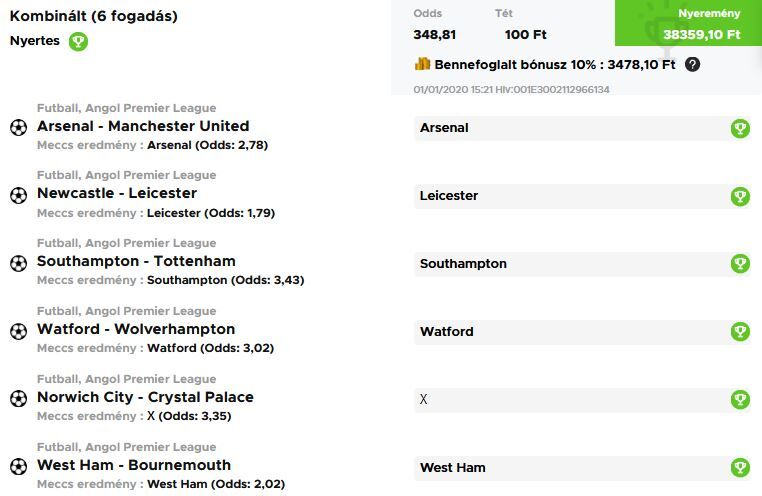Click the football icon beside Arsenal - Manchester United
The width and height of the screenshot is (762, 496).
pyautogui.click(x=18, y=127)
